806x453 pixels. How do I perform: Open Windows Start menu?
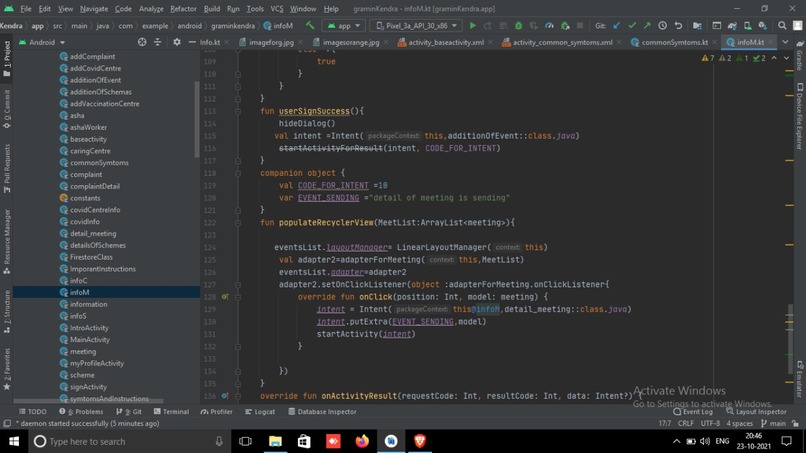[x=14, y=441]
